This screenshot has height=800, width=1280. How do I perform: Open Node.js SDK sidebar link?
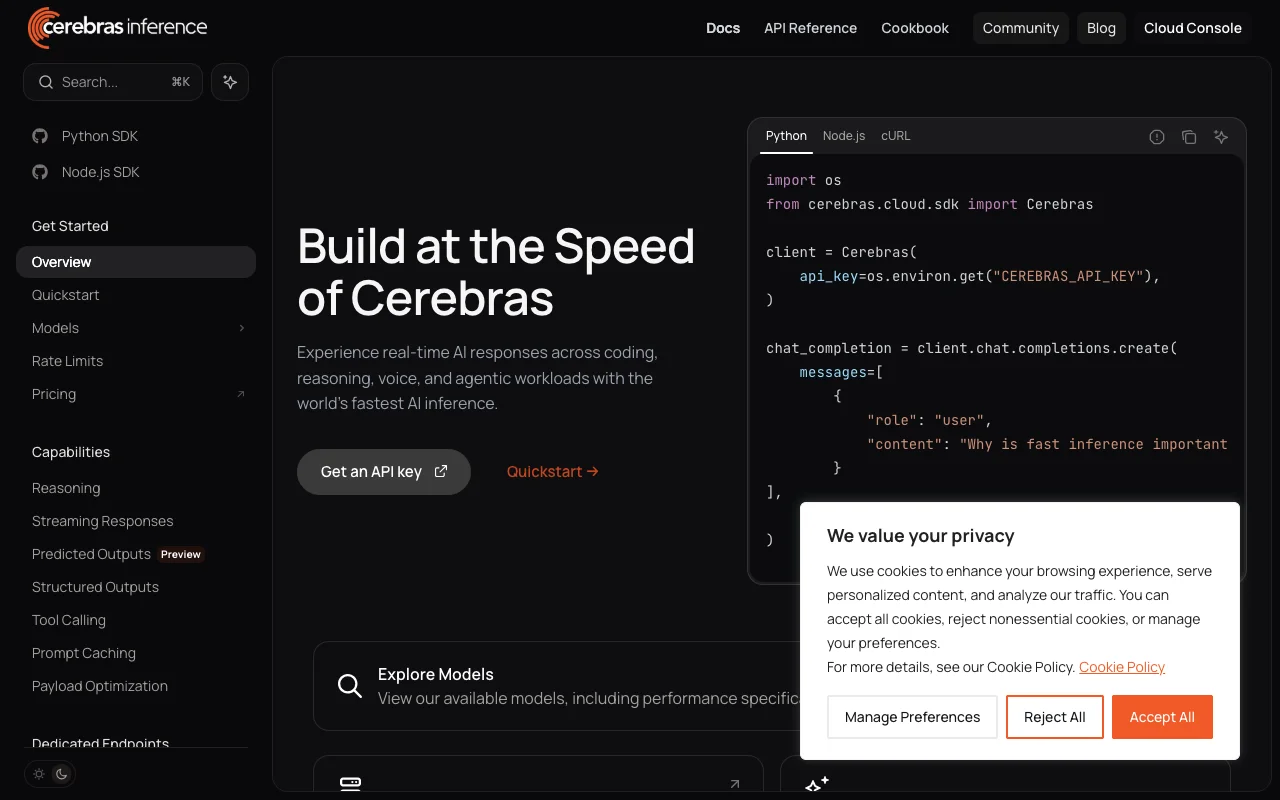(x=101, y=172)
